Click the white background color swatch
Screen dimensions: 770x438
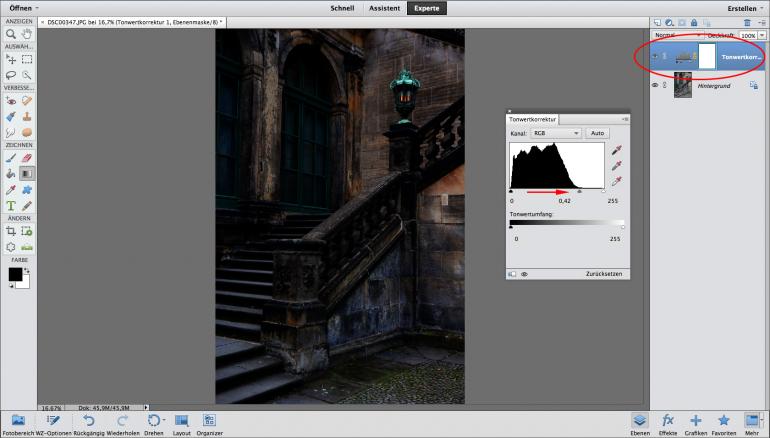coord(26,284)
